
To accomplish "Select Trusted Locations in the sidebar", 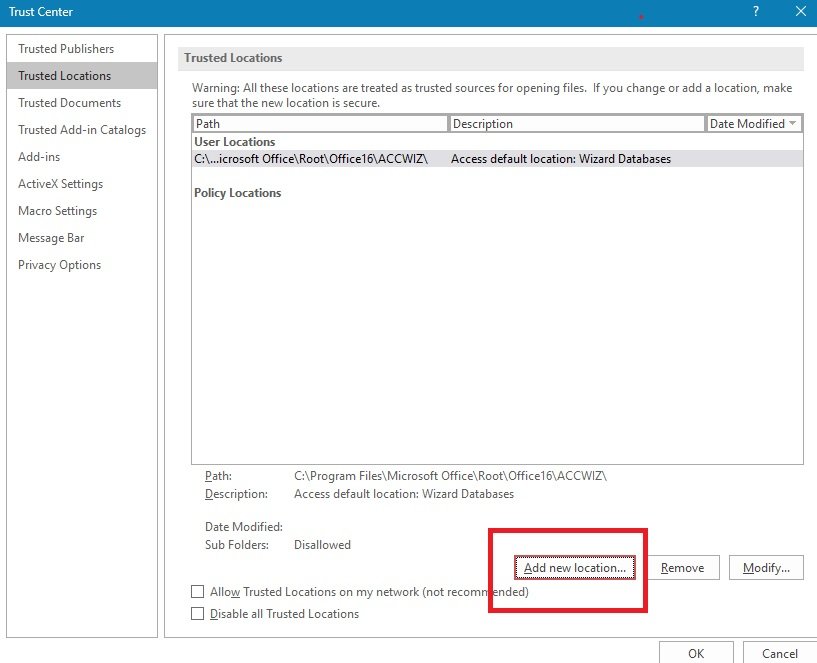I will click(65, 76).
